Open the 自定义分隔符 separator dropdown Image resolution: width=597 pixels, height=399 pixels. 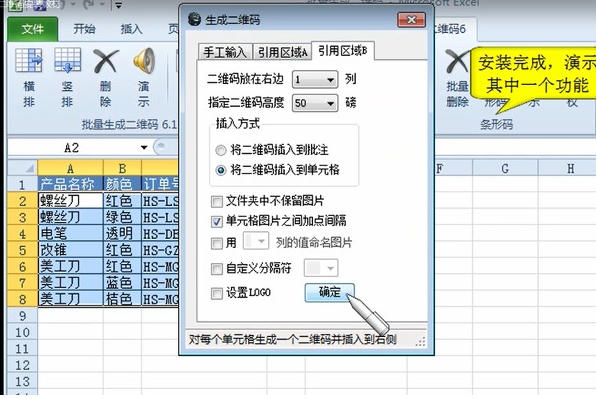click(321, 268)
